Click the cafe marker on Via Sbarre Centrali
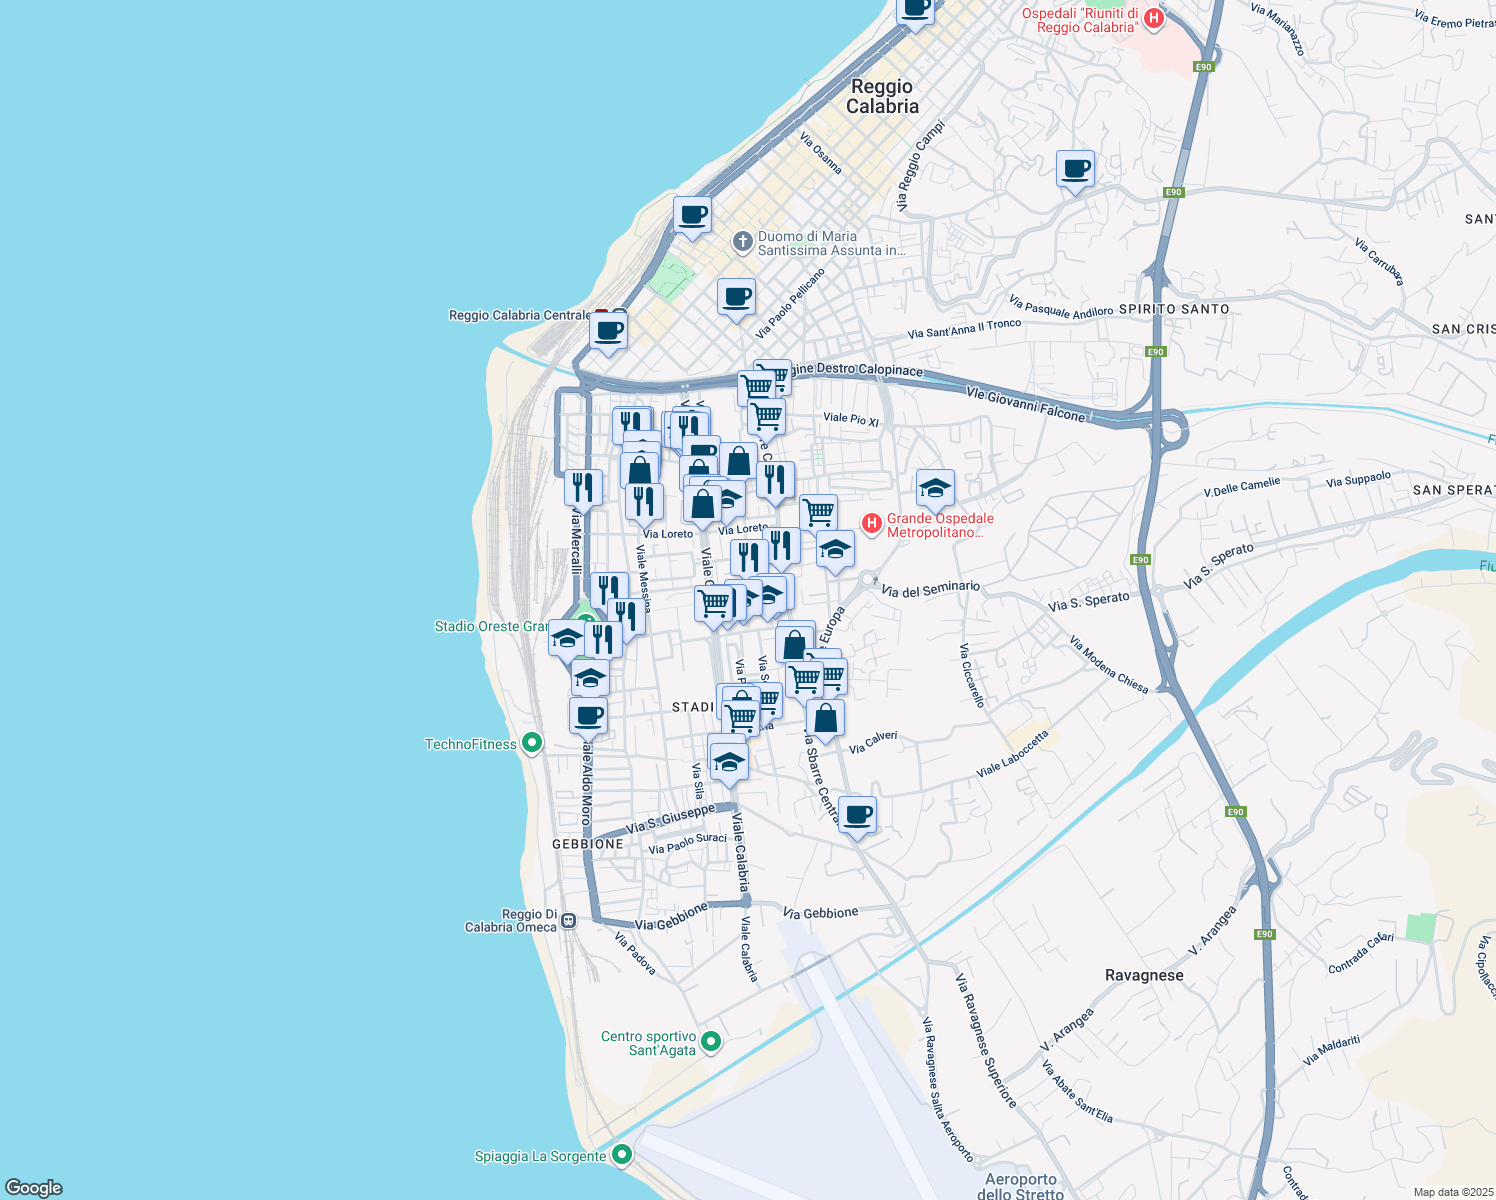Screen dimensions: 1496x1200 pyautogui.click(x=857, y=816)
